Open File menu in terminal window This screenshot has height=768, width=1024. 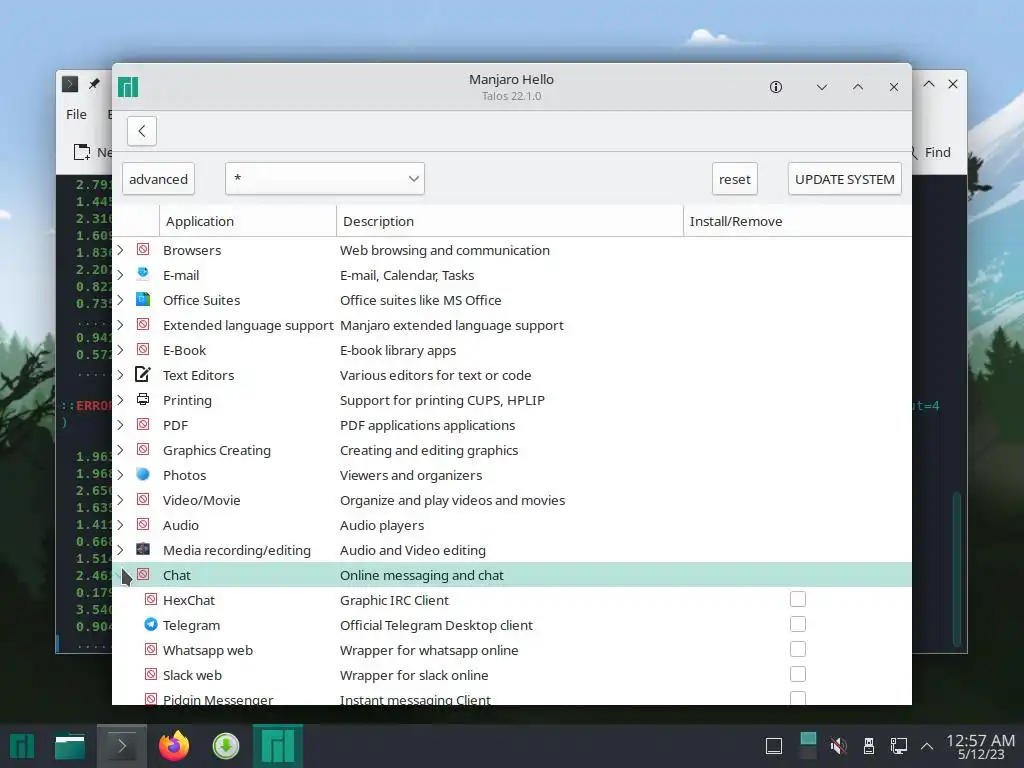[x=76, y=114]
